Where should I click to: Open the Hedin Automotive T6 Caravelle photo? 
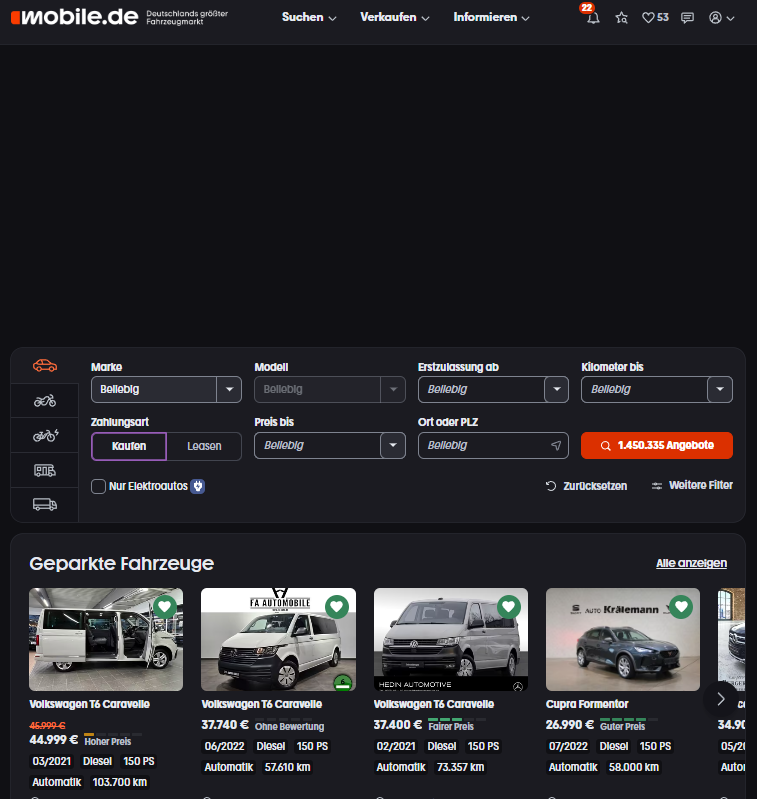pos(450,640)
